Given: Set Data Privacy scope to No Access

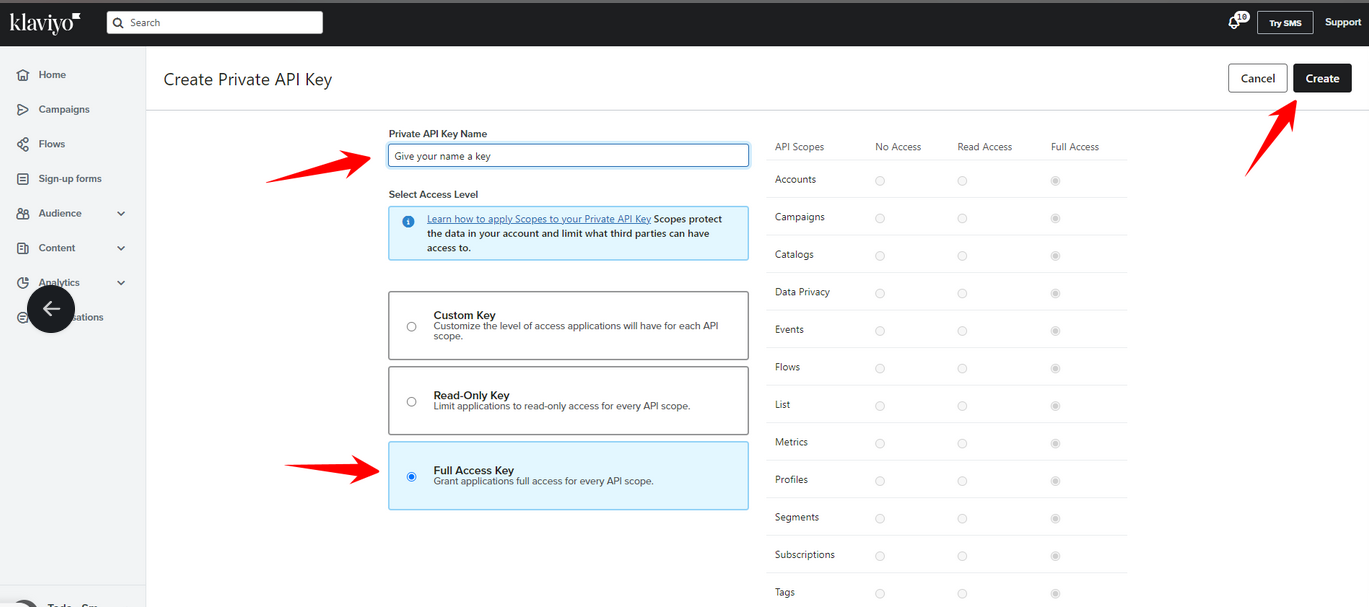Looking at the screenshot, I should tap(880, 293).
